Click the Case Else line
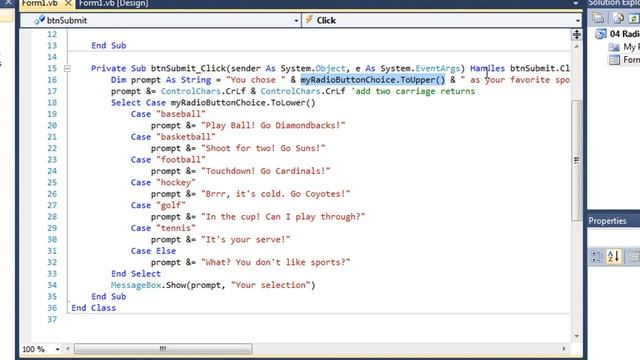The width and height of the screenshot is (640, 360). click(x=153, y=251)
